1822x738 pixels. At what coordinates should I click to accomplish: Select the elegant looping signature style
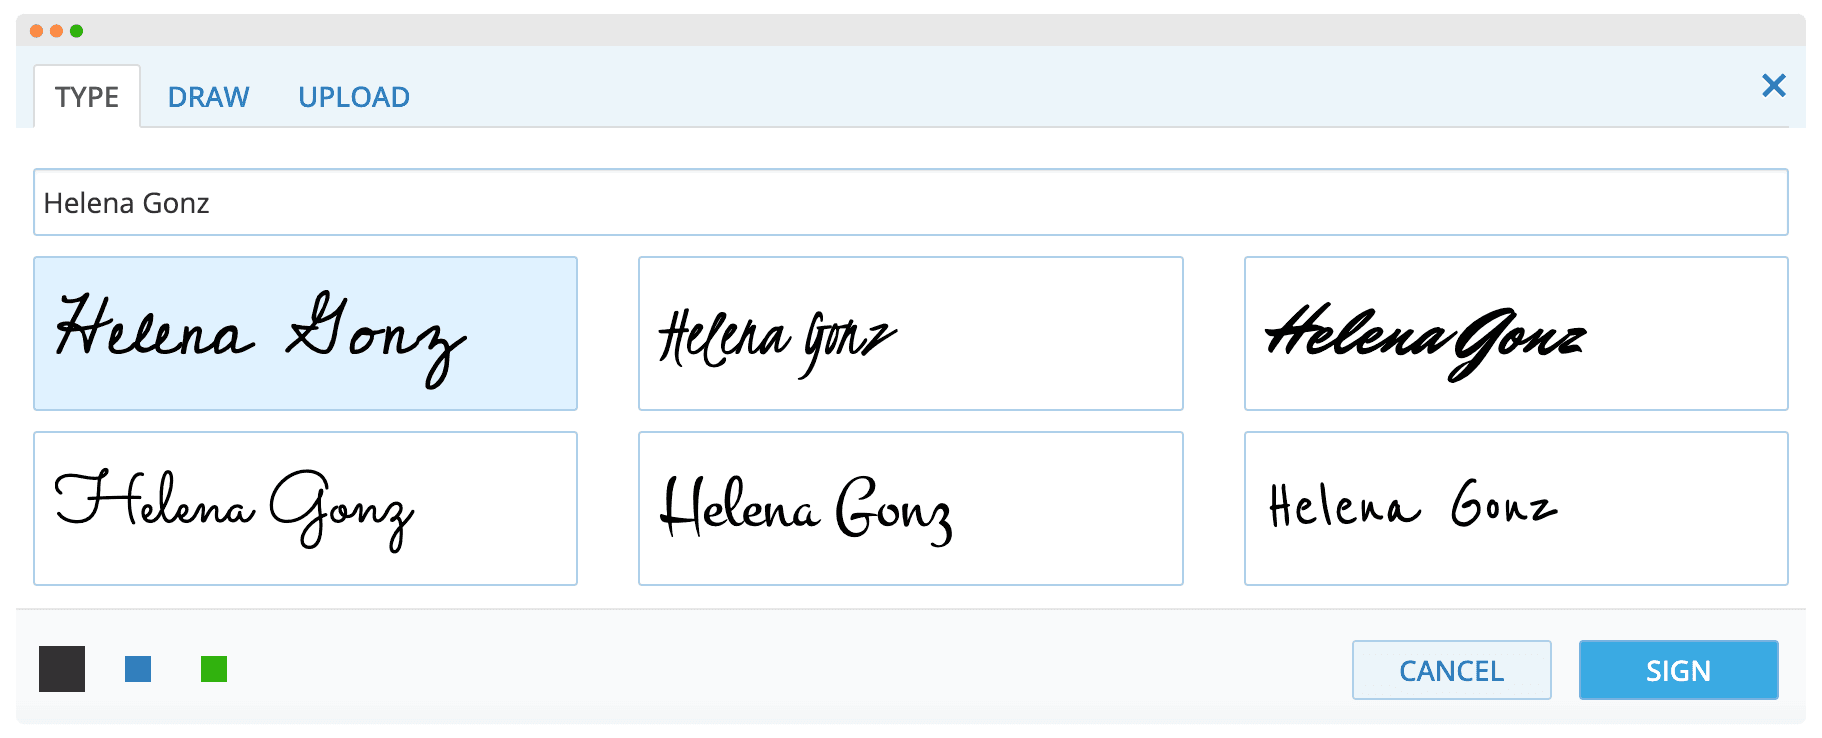[x=305, y=508]
